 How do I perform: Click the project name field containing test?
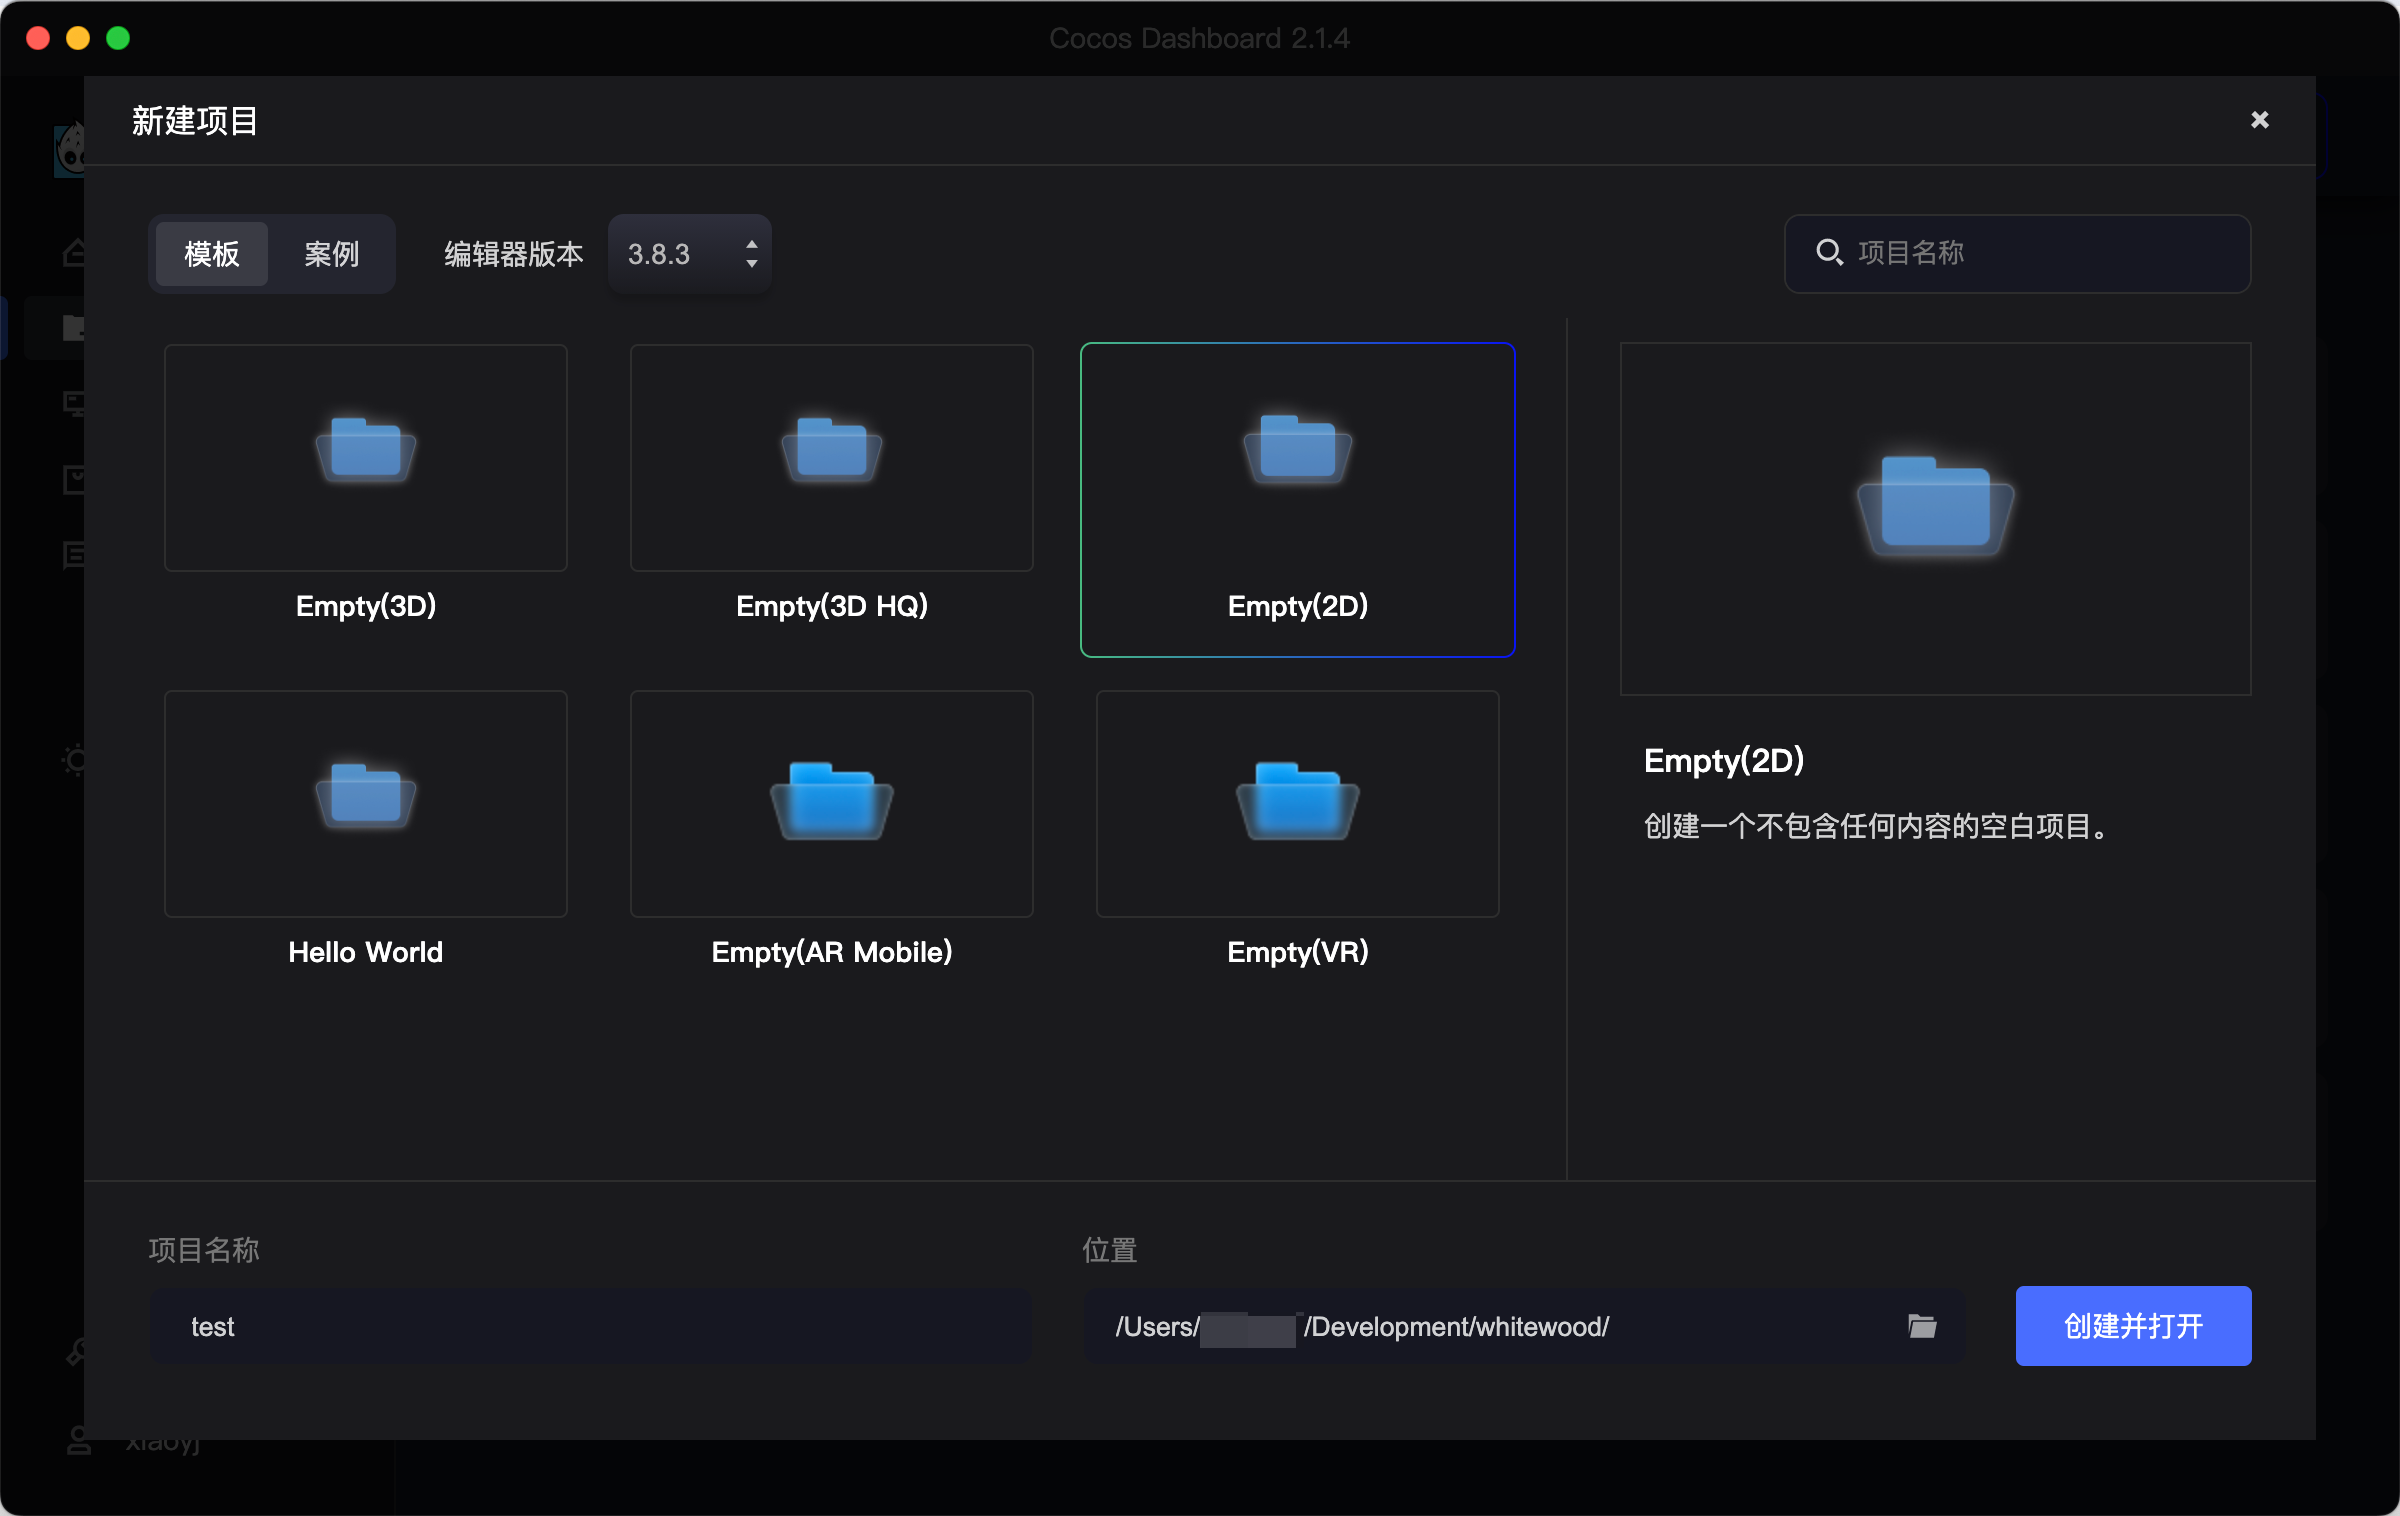click(590, 1326)
